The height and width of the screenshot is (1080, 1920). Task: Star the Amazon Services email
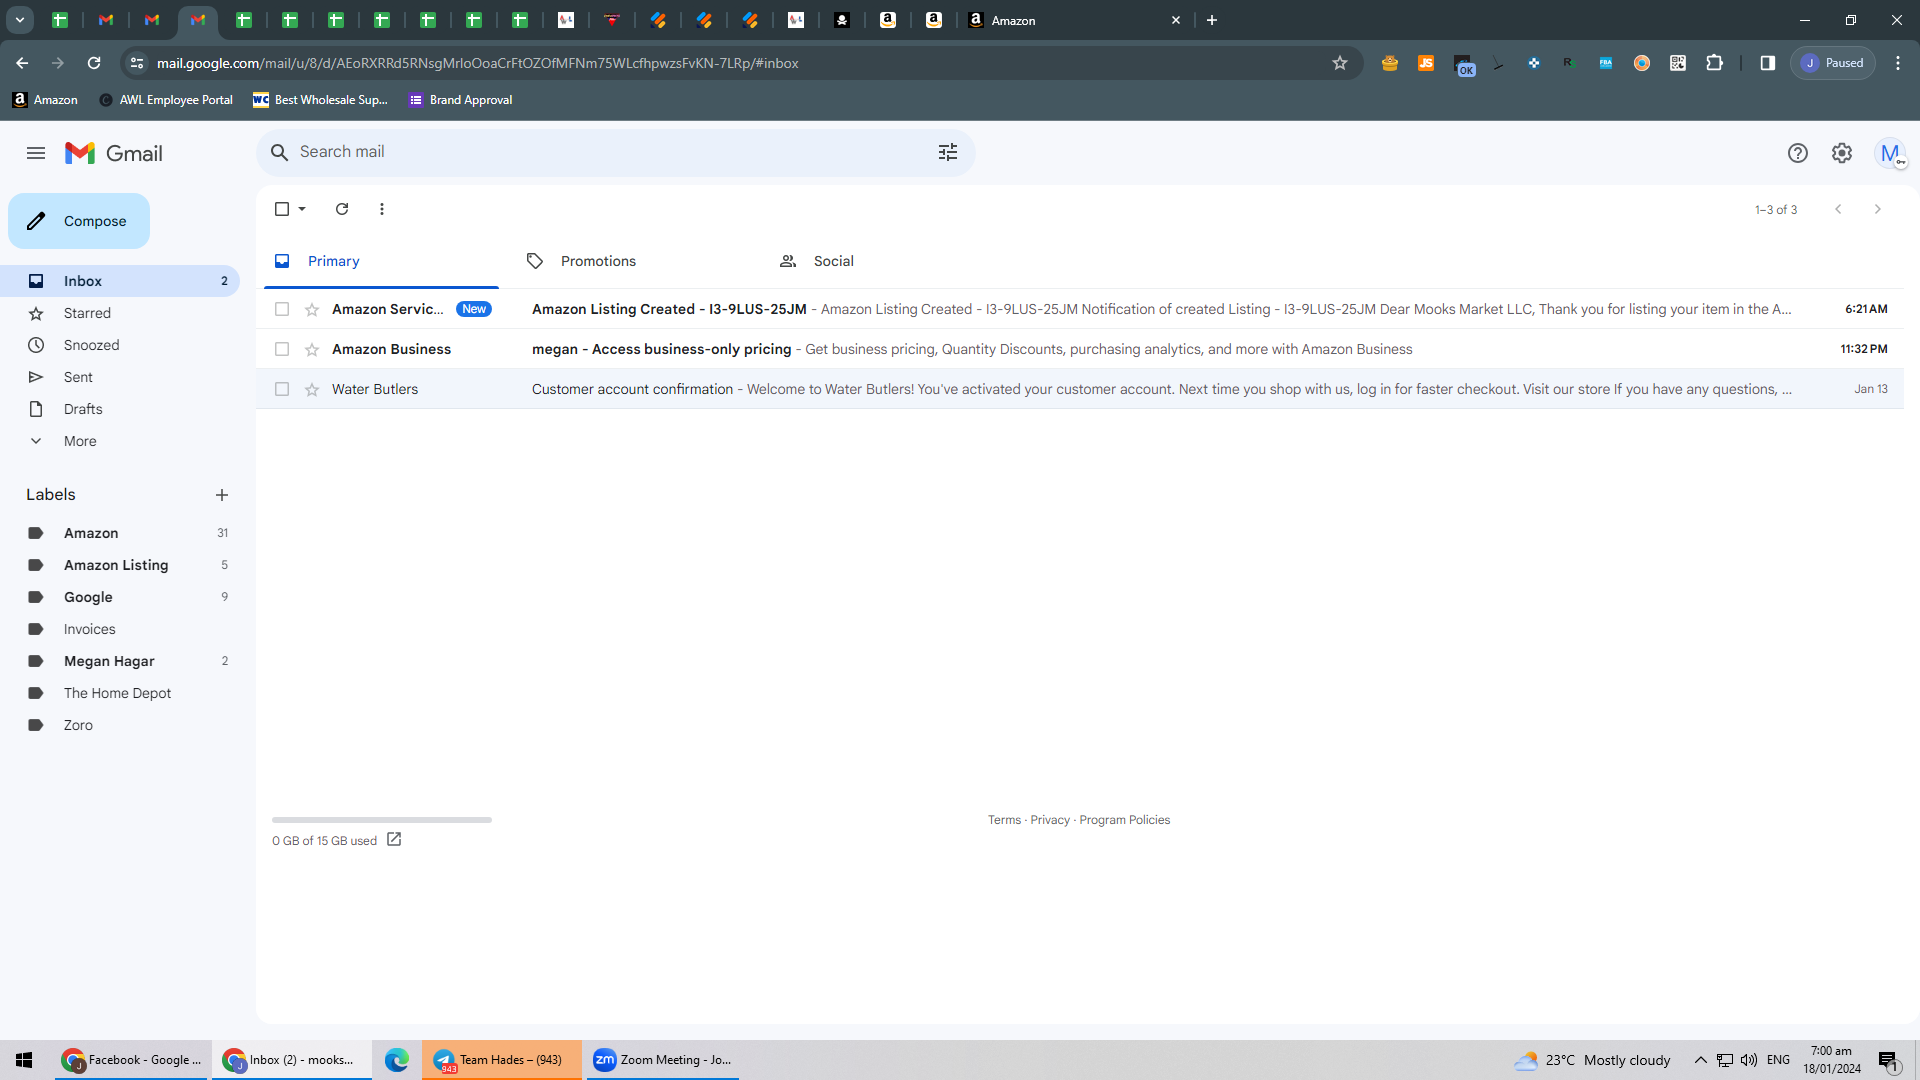[x=312, y=309]
